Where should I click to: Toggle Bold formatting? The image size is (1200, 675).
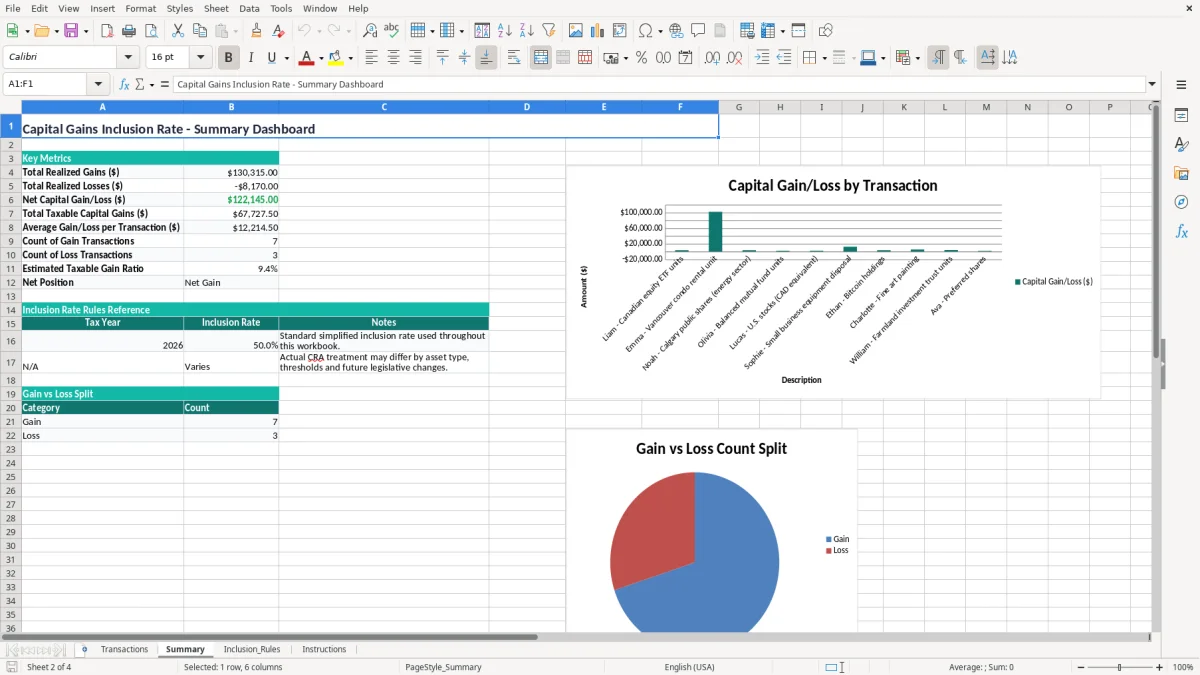(x=228, y=58)
